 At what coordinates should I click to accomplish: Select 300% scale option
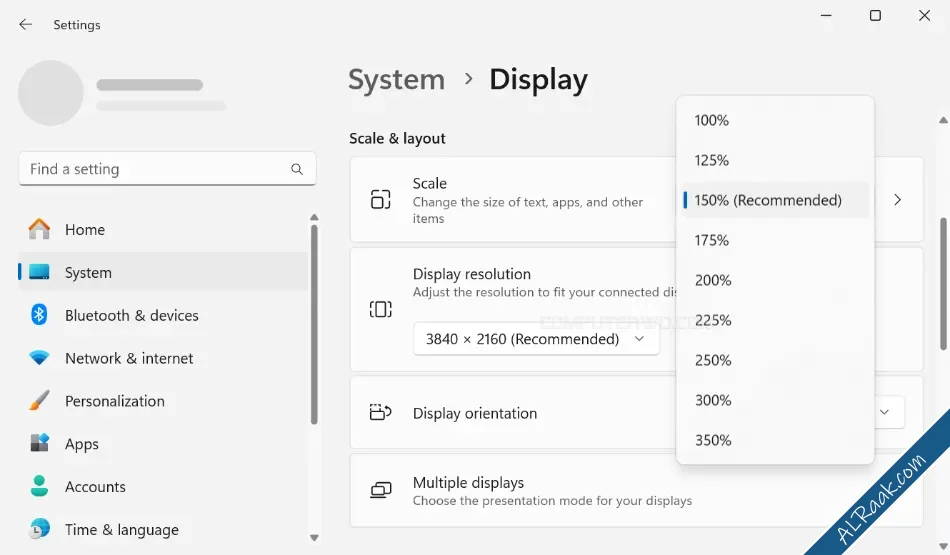pyautogui.click(x=776, y=400)
